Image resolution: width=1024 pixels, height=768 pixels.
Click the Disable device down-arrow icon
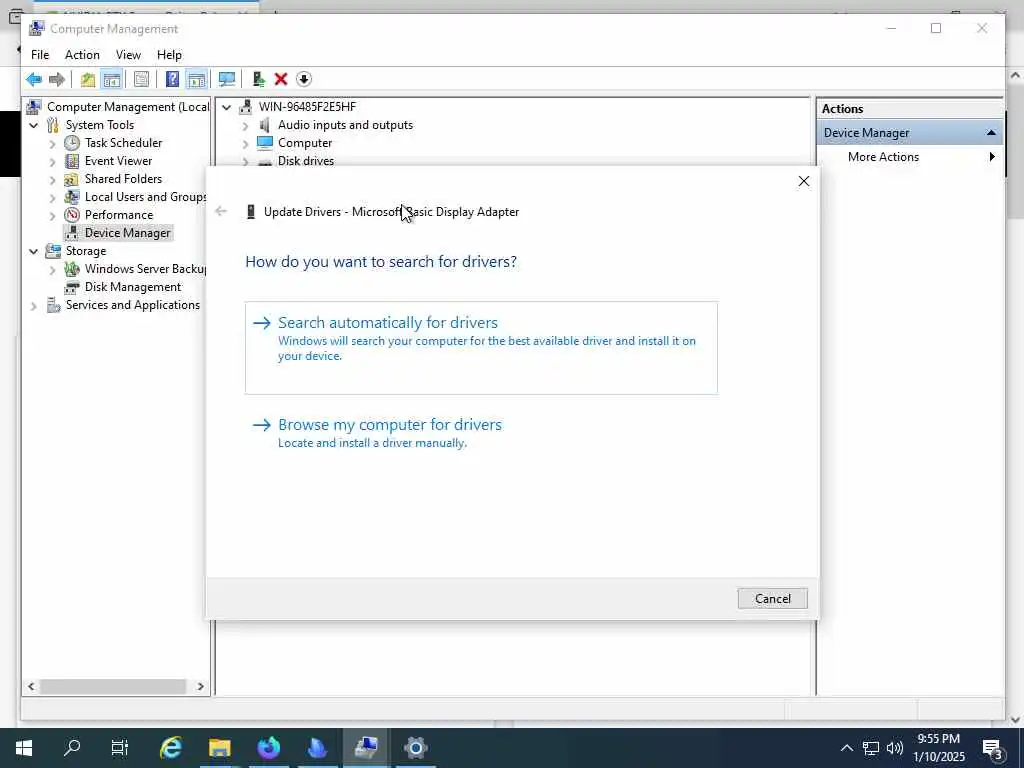pyautogui.click(x=304, y=80)
